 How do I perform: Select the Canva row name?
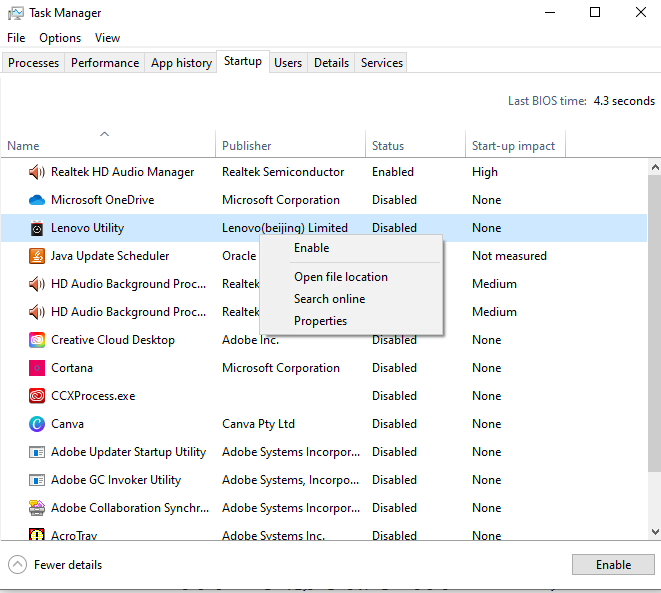(67, 424)
